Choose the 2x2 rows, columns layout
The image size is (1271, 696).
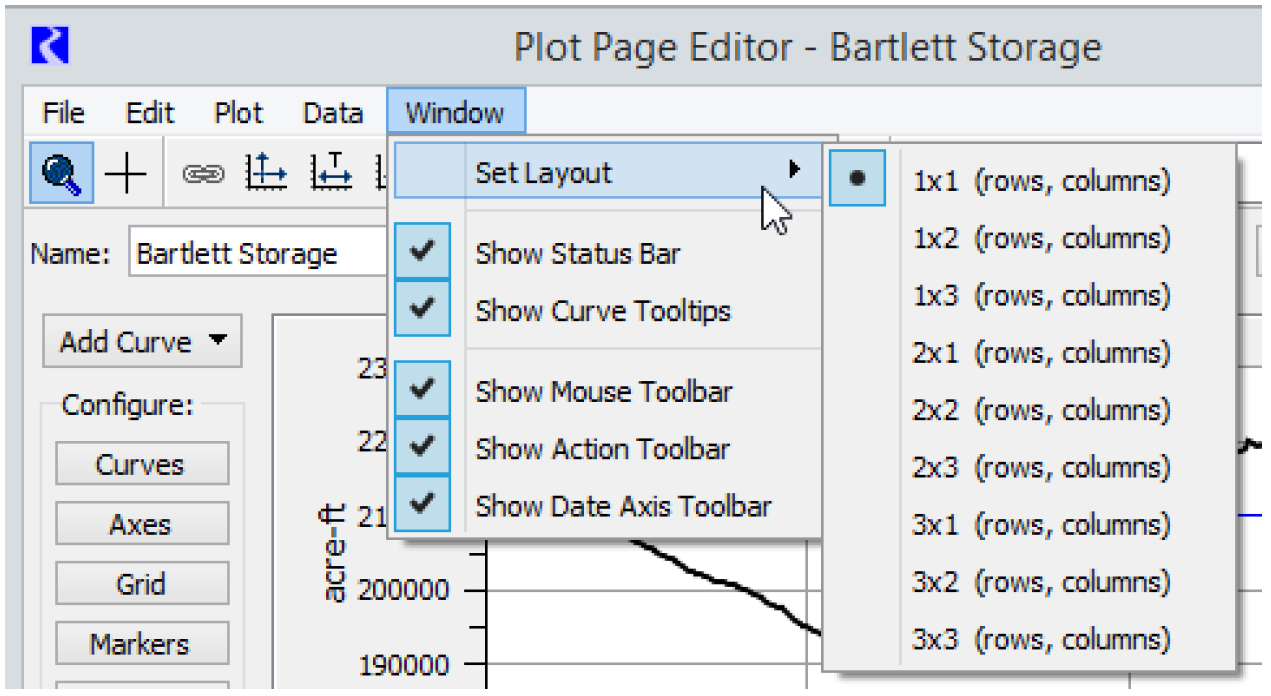pyautogui.click(x=1040, y=410)
